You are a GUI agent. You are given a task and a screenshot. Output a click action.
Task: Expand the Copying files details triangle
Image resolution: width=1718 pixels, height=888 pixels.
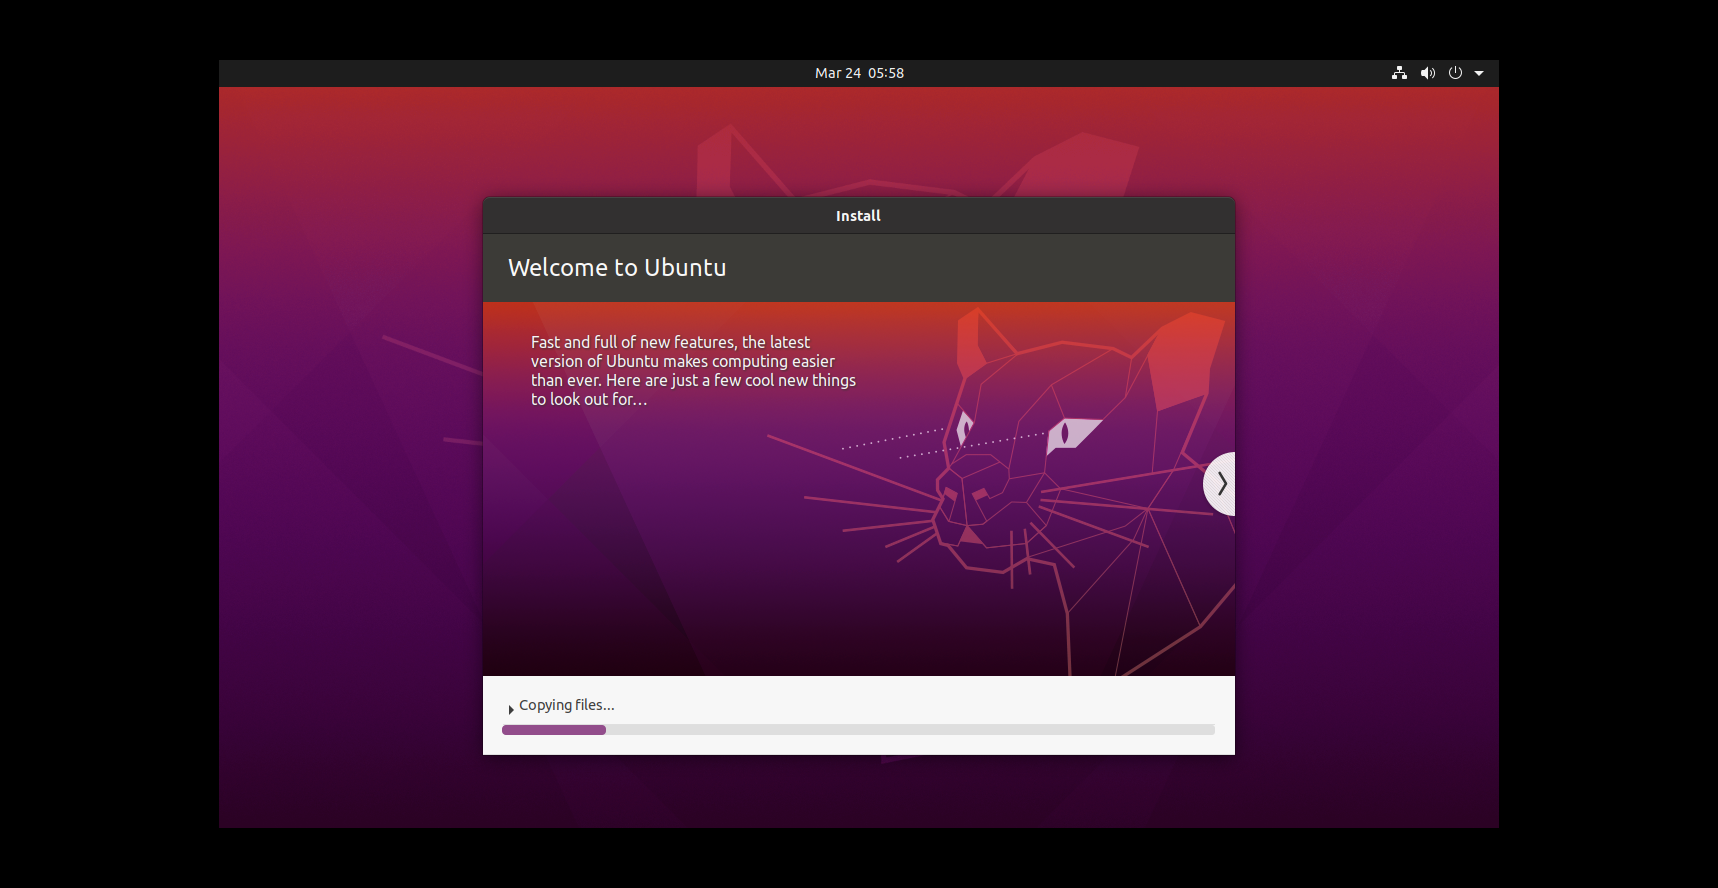click(511, 709)
